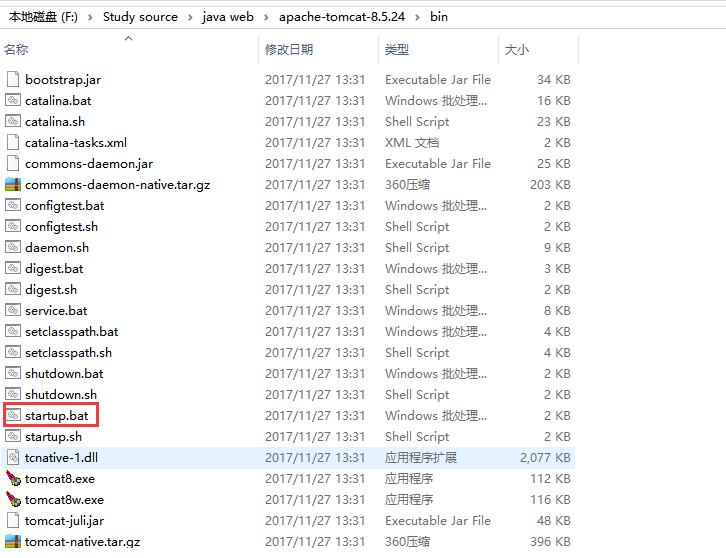Select the digest.bat file name
Screen dimensions: 726x558
point(54,269)
